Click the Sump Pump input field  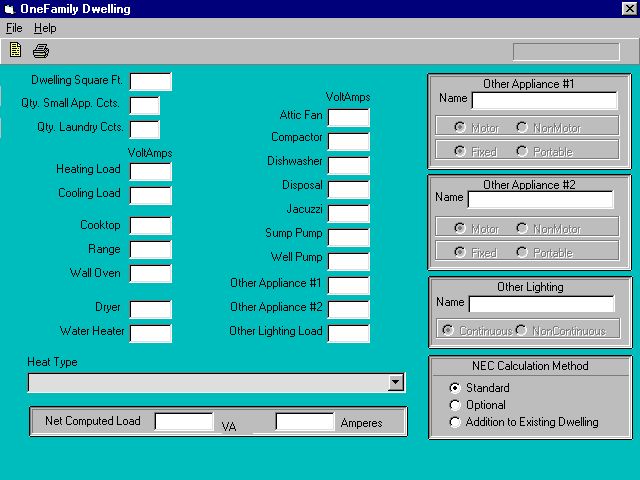point(348,237)
